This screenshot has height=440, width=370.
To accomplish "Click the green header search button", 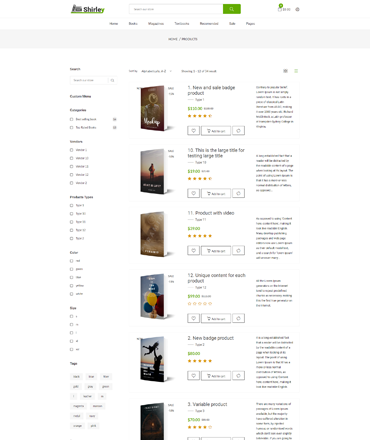I will tap(232, 9).
